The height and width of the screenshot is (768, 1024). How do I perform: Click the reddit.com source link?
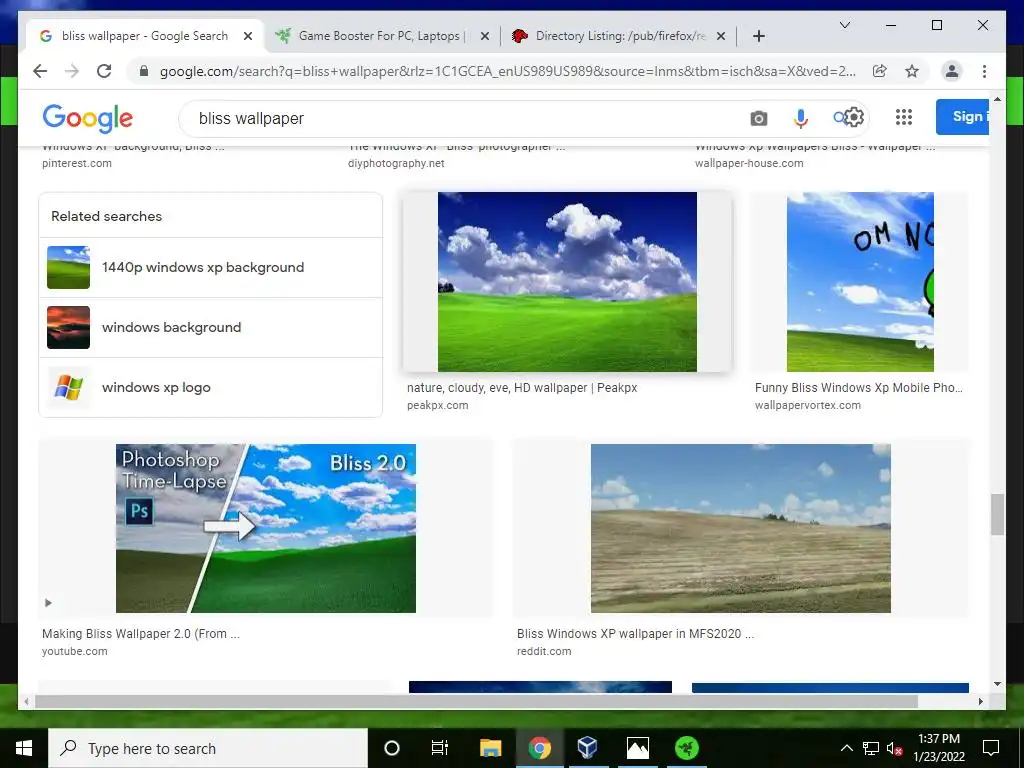(544, 651)
